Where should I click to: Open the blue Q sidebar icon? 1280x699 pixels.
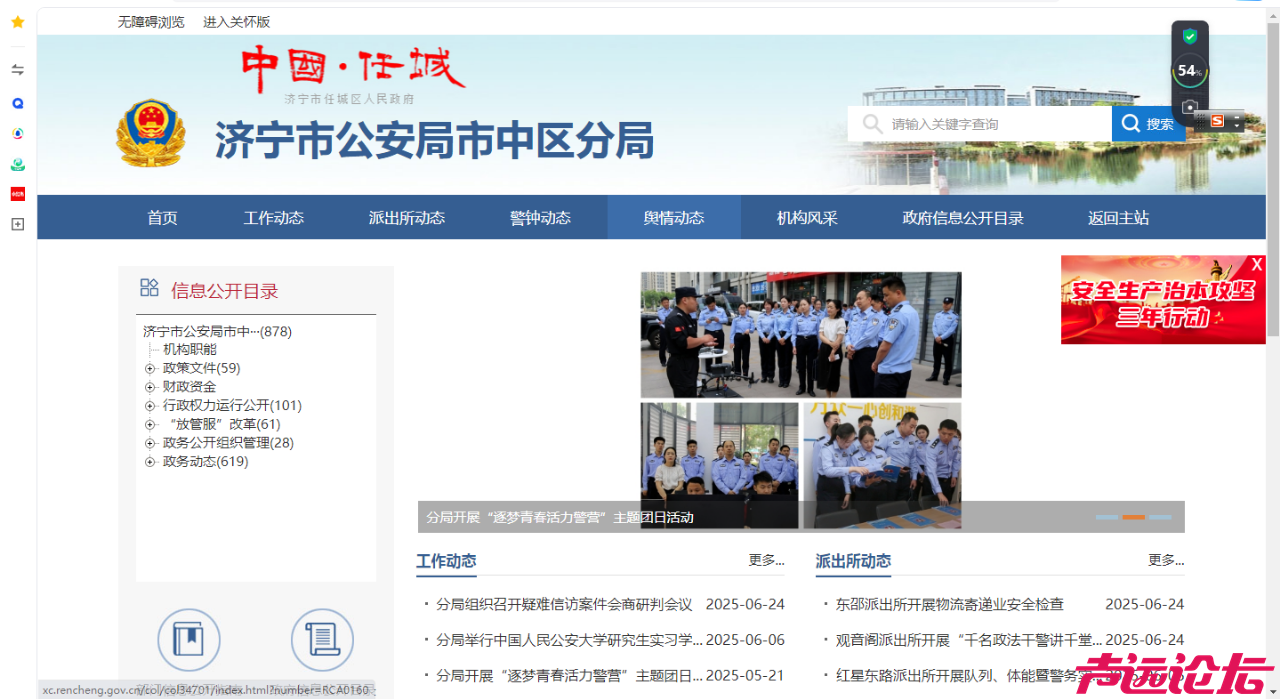pyautogui.click(x=17, y=103)
